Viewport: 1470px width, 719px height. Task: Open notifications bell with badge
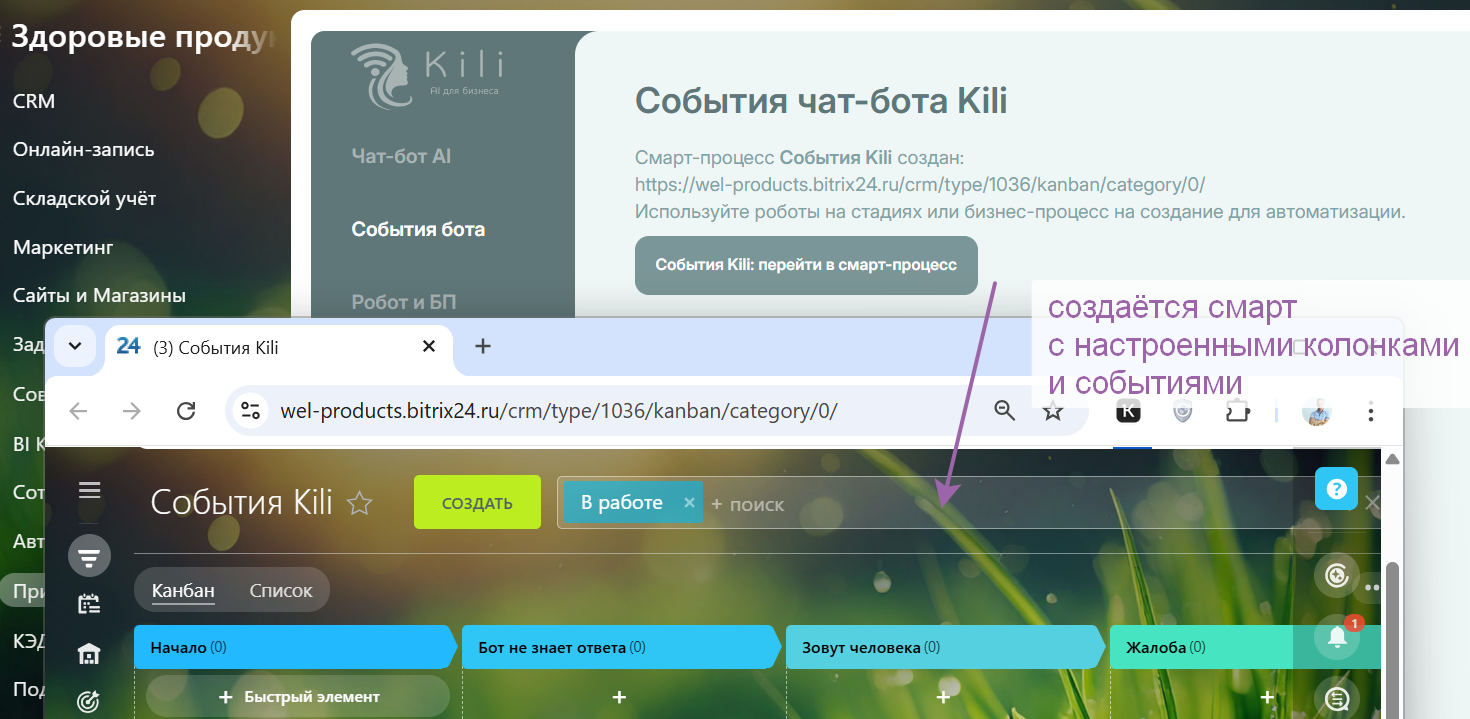tap(1336, 637)
